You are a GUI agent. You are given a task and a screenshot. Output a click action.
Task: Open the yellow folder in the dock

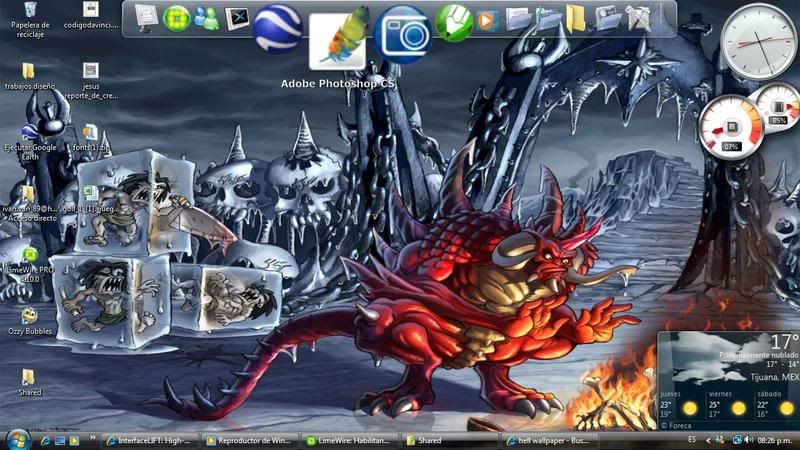coord(576,19)
